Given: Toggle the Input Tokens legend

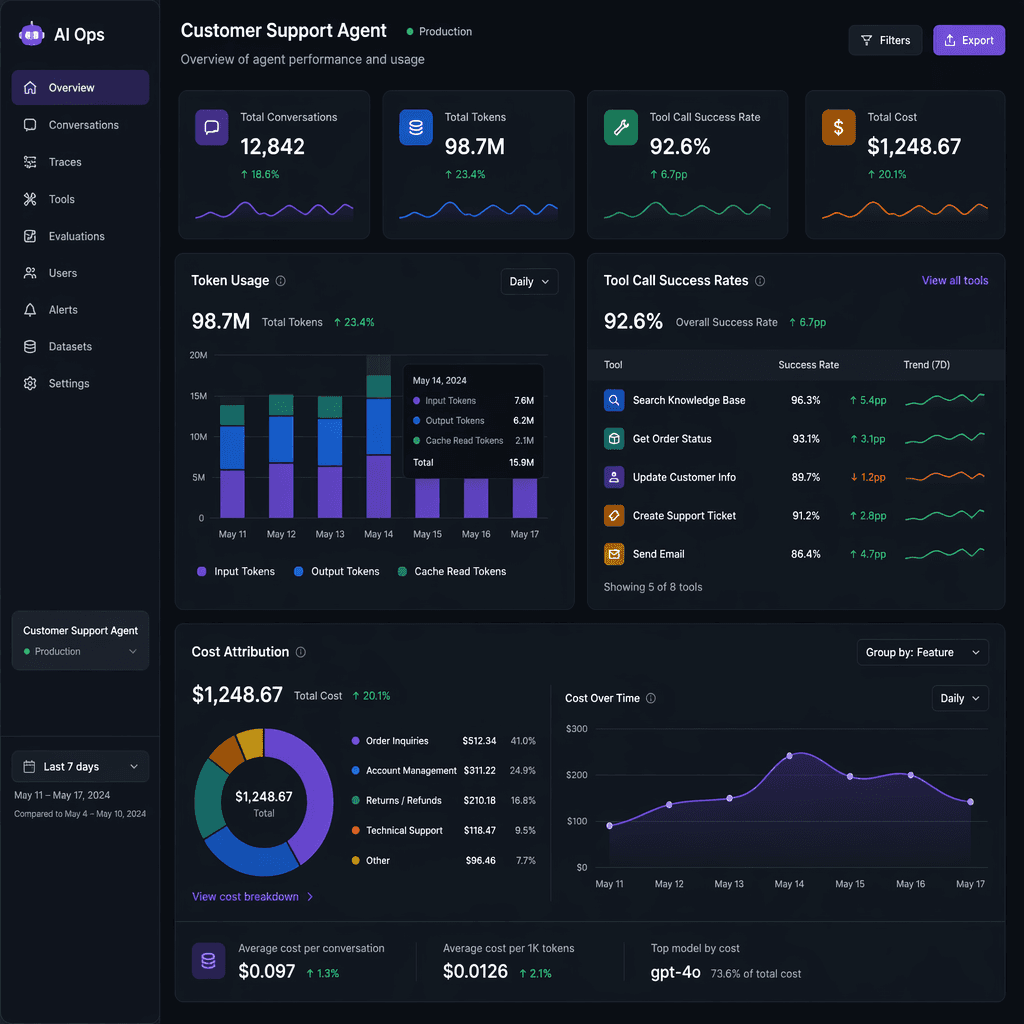Looking at the screenshot, I should [235, 571].
